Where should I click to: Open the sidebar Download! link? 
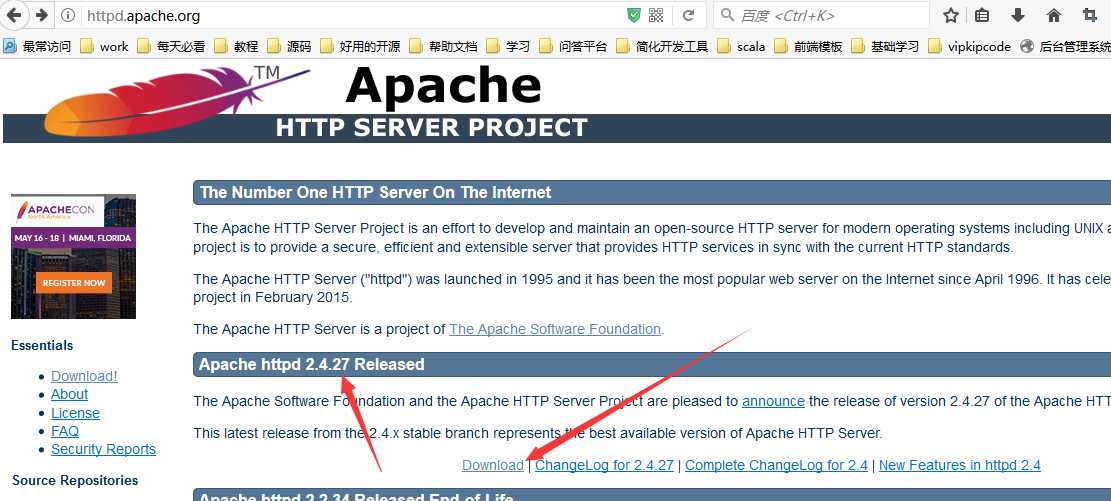click(84, 376)
